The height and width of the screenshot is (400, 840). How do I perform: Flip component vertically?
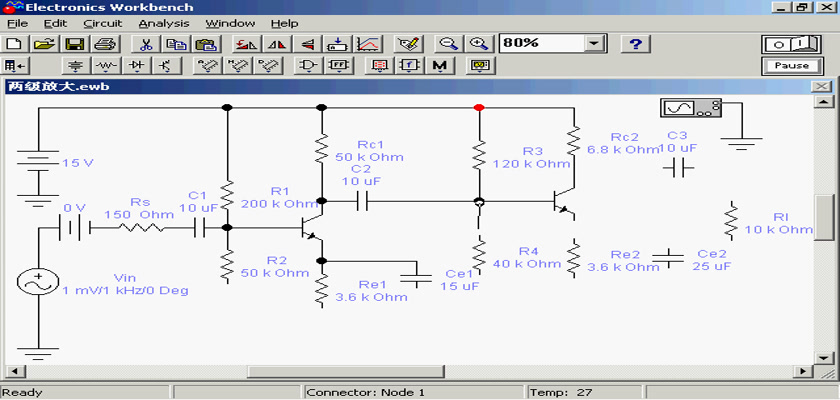pos(307,44)
